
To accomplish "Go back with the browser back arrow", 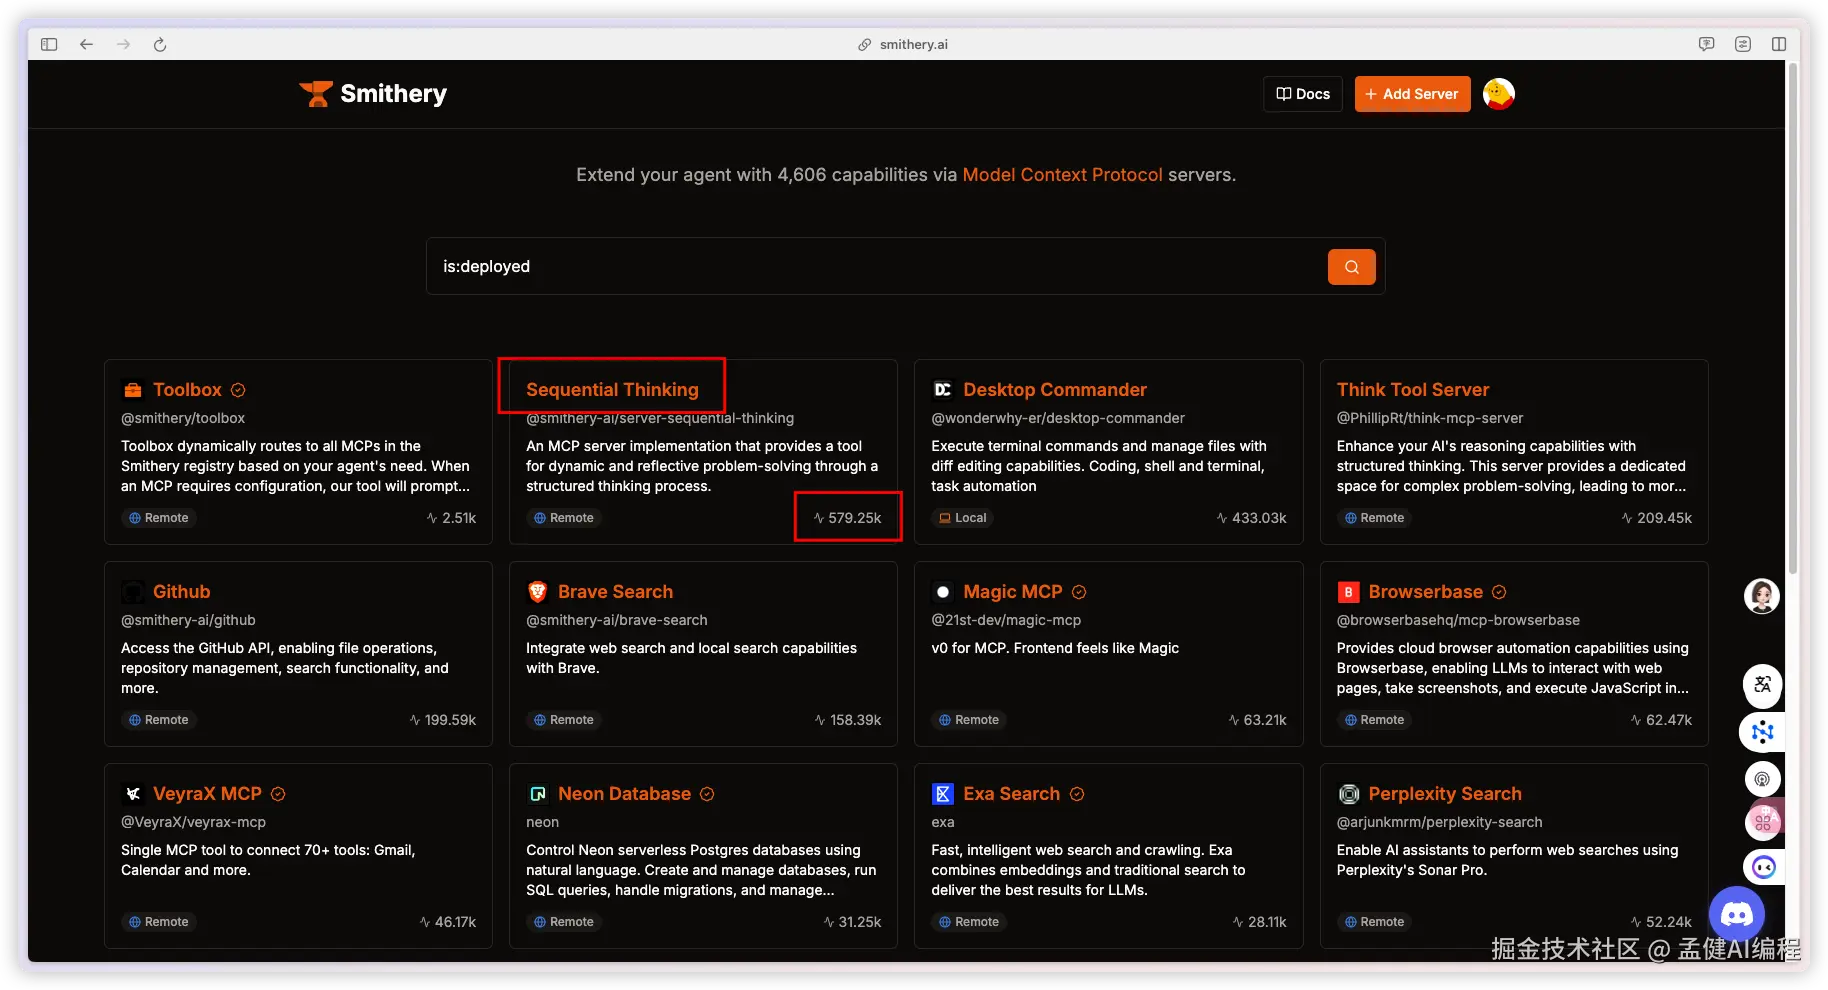I will tap(87, 44).
